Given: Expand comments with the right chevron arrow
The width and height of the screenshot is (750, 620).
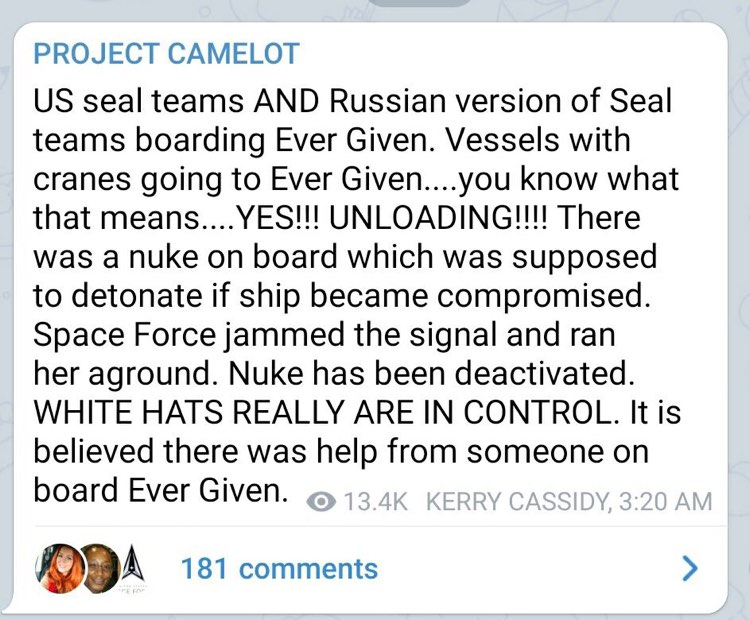Looking at the screenshot, I should (689, 568).
